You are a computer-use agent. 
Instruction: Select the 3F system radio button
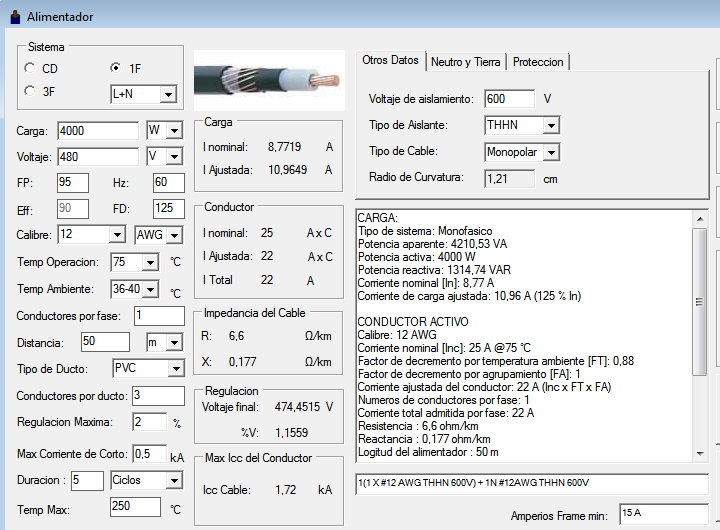(x=30, y=90)
